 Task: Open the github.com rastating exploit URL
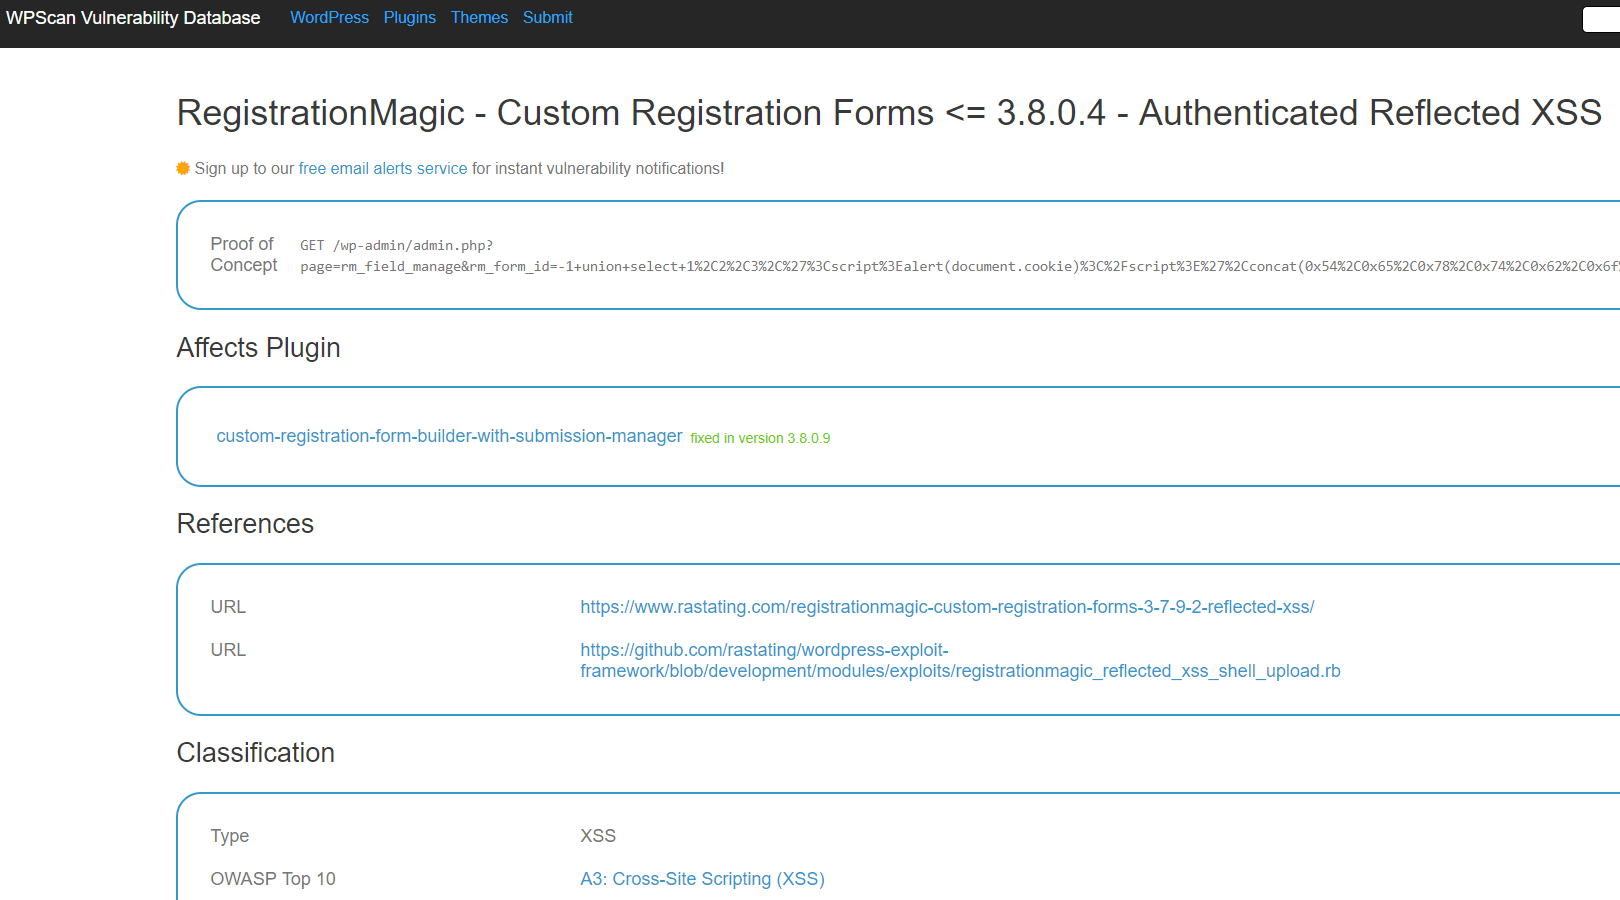click(960, 660)
